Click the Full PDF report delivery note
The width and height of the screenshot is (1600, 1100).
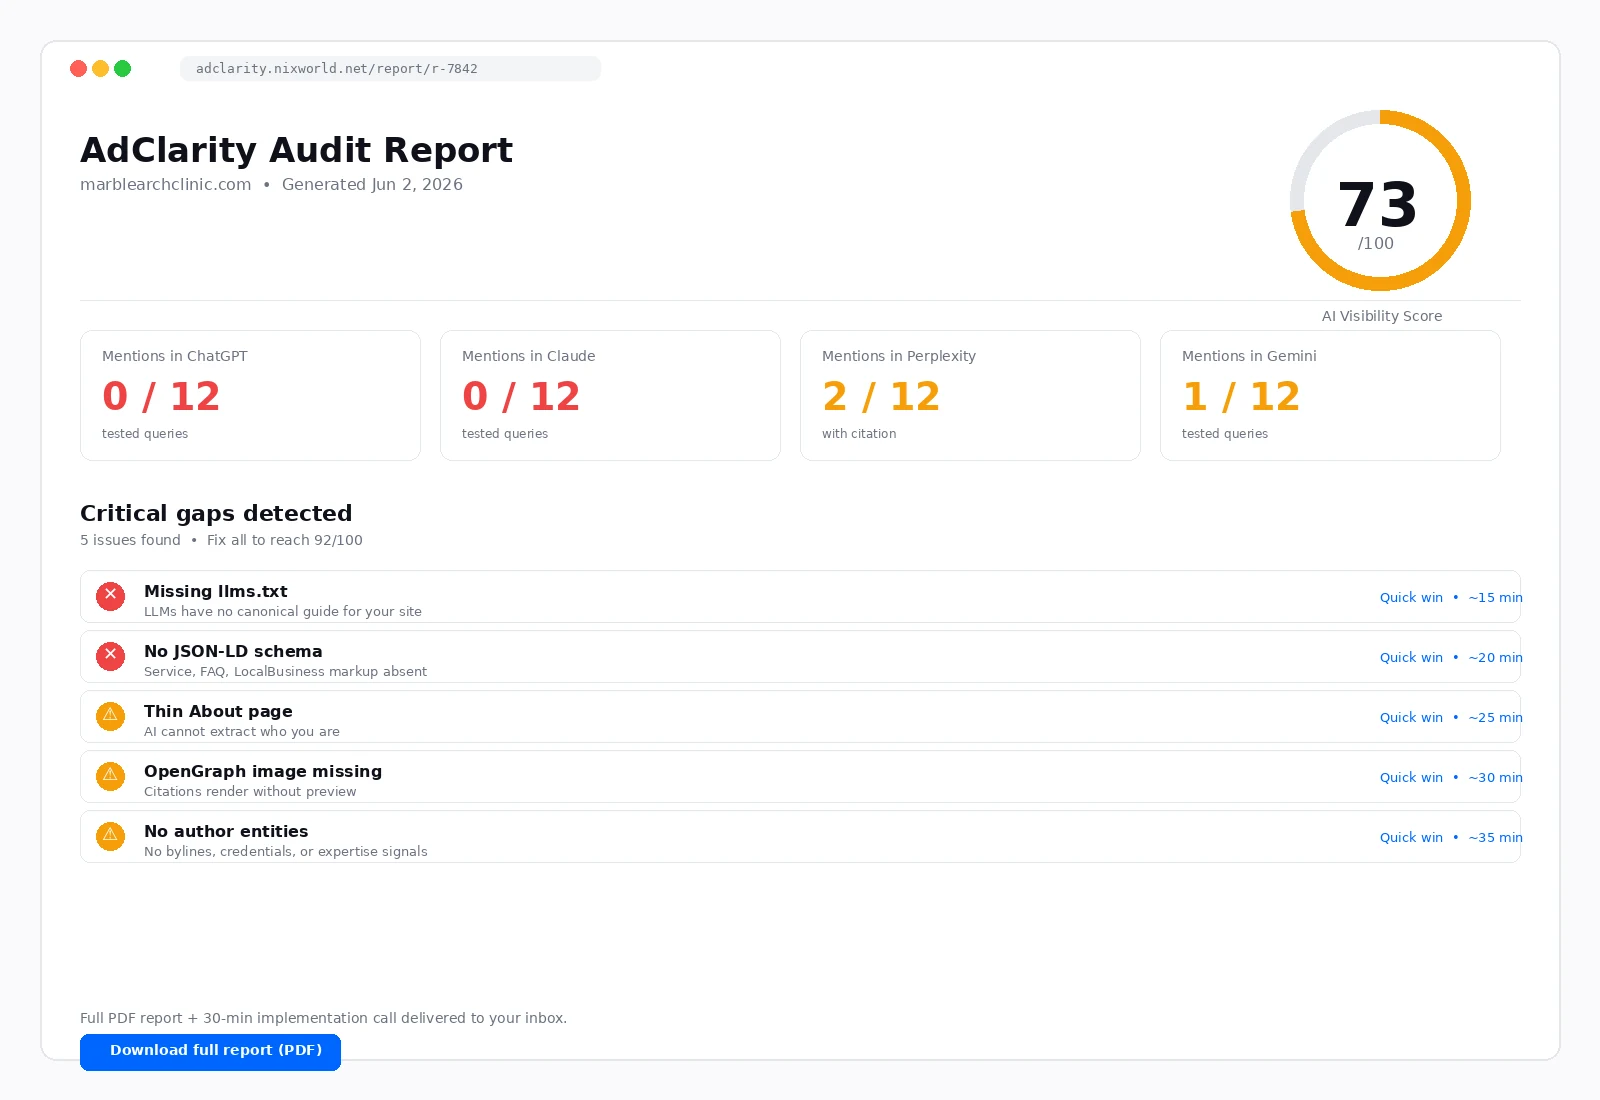[323, 1018]
